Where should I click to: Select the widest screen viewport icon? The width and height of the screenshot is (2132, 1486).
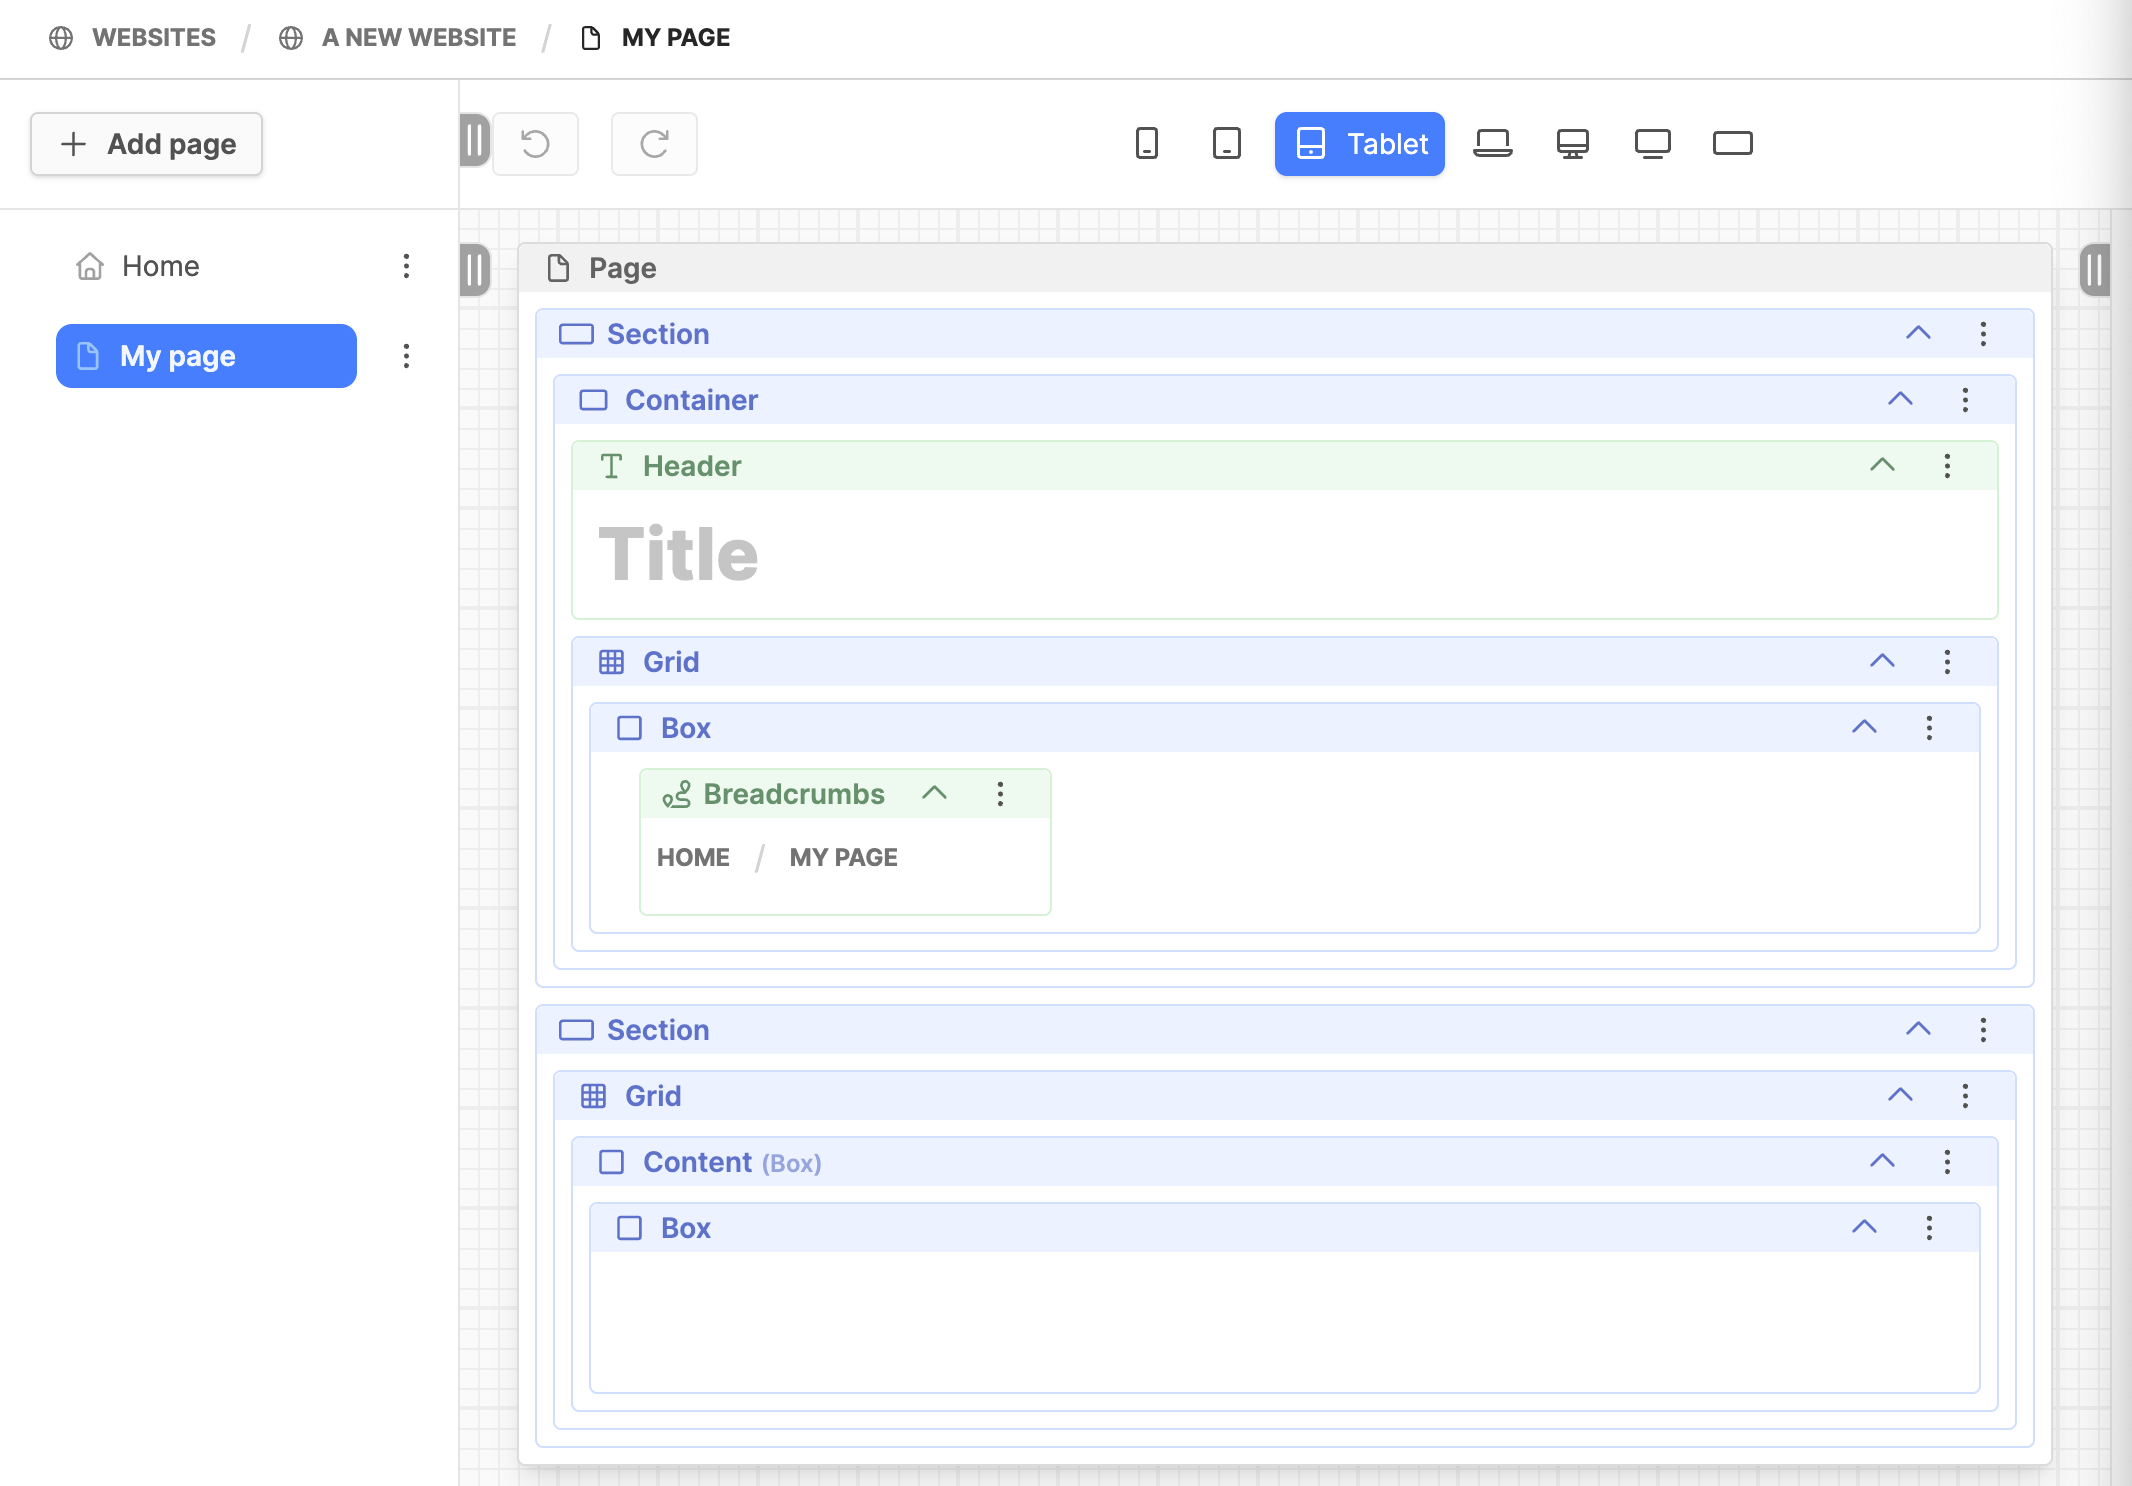pyautogui.click(x=1732, y=144)
